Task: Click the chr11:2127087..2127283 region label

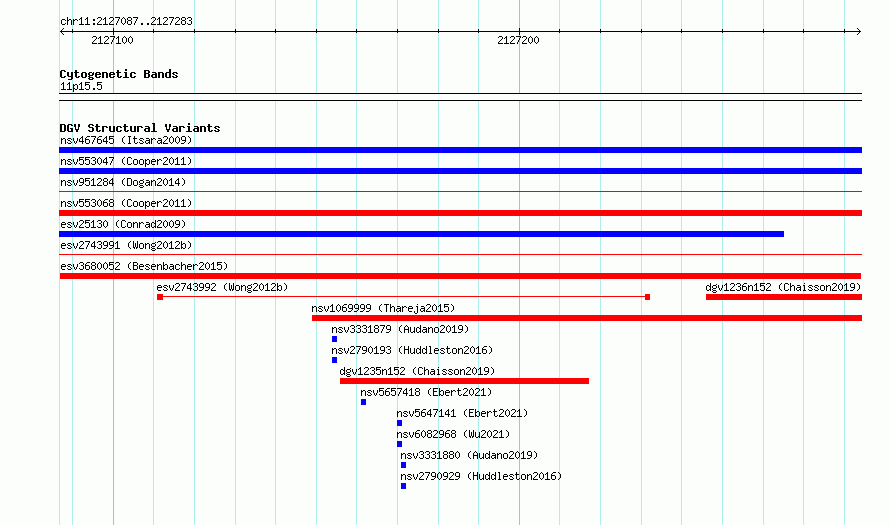Action: tap(126, 22)
